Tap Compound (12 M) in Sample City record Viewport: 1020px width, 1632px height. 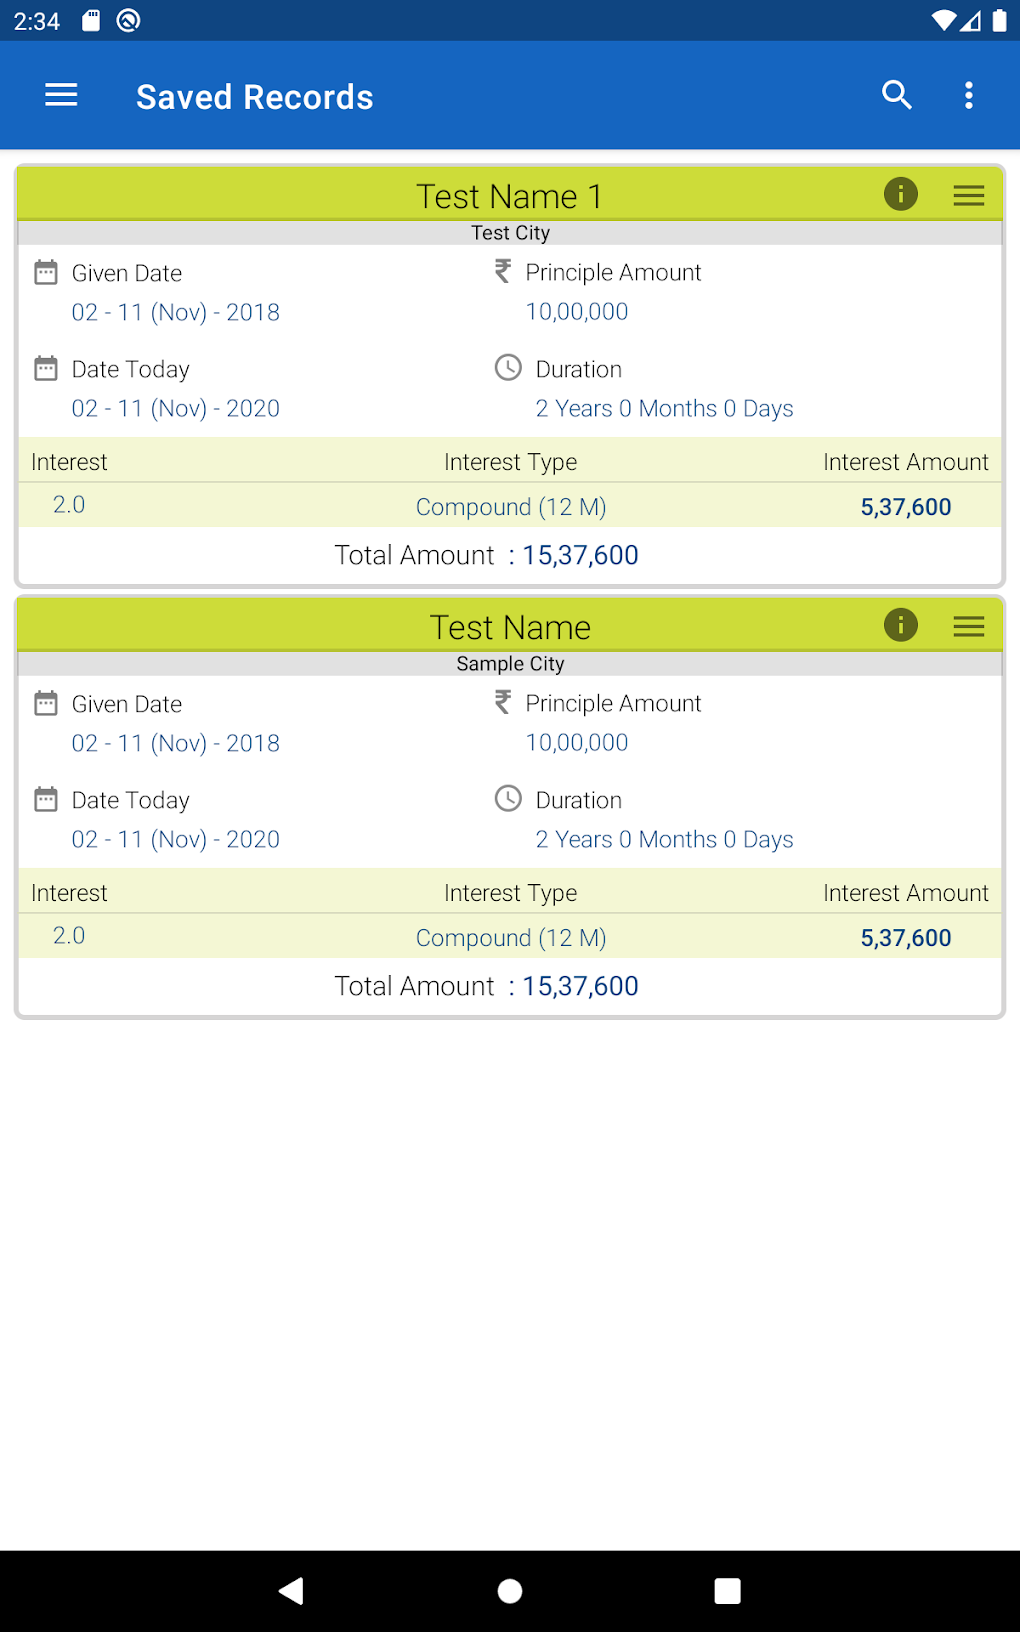(510, 938)
